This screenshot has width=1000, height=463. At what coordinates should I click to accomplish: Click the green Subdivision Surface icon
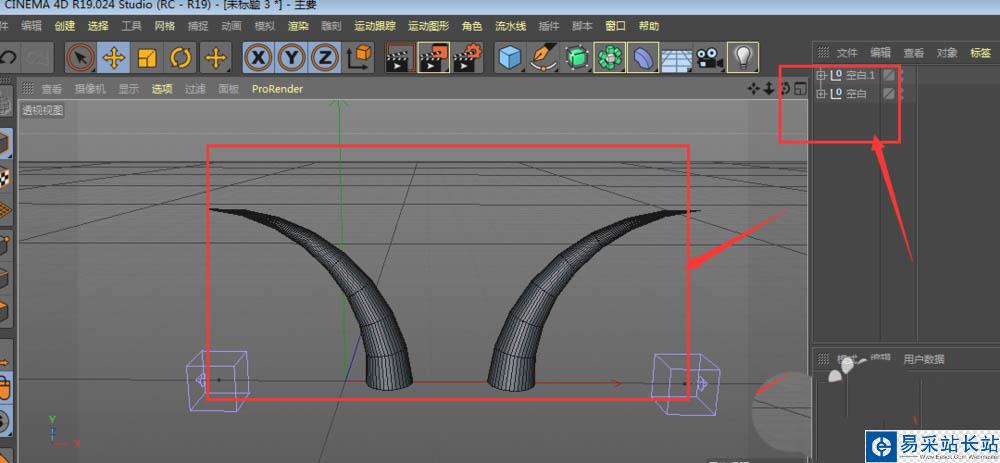pos(577,59)
